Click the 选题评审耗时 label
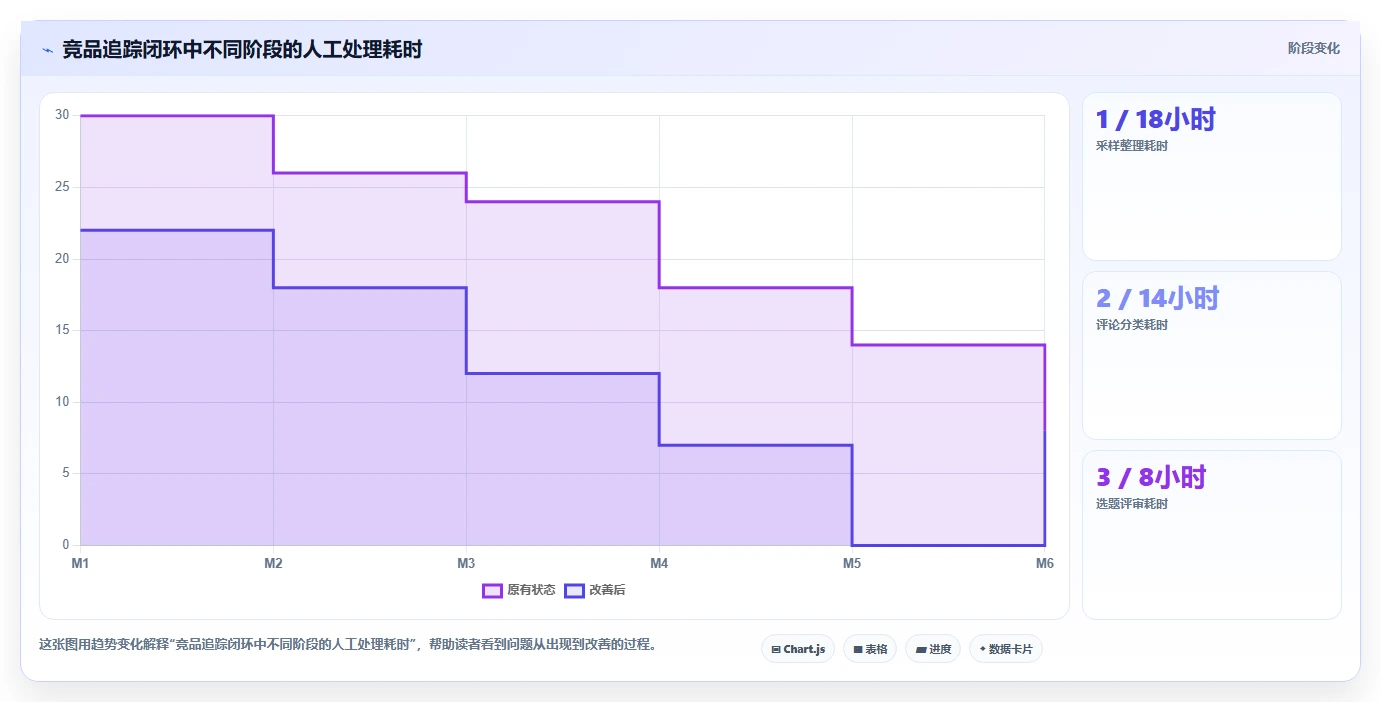Viewport: 1381px width, 702px height. coord(1131,504)
